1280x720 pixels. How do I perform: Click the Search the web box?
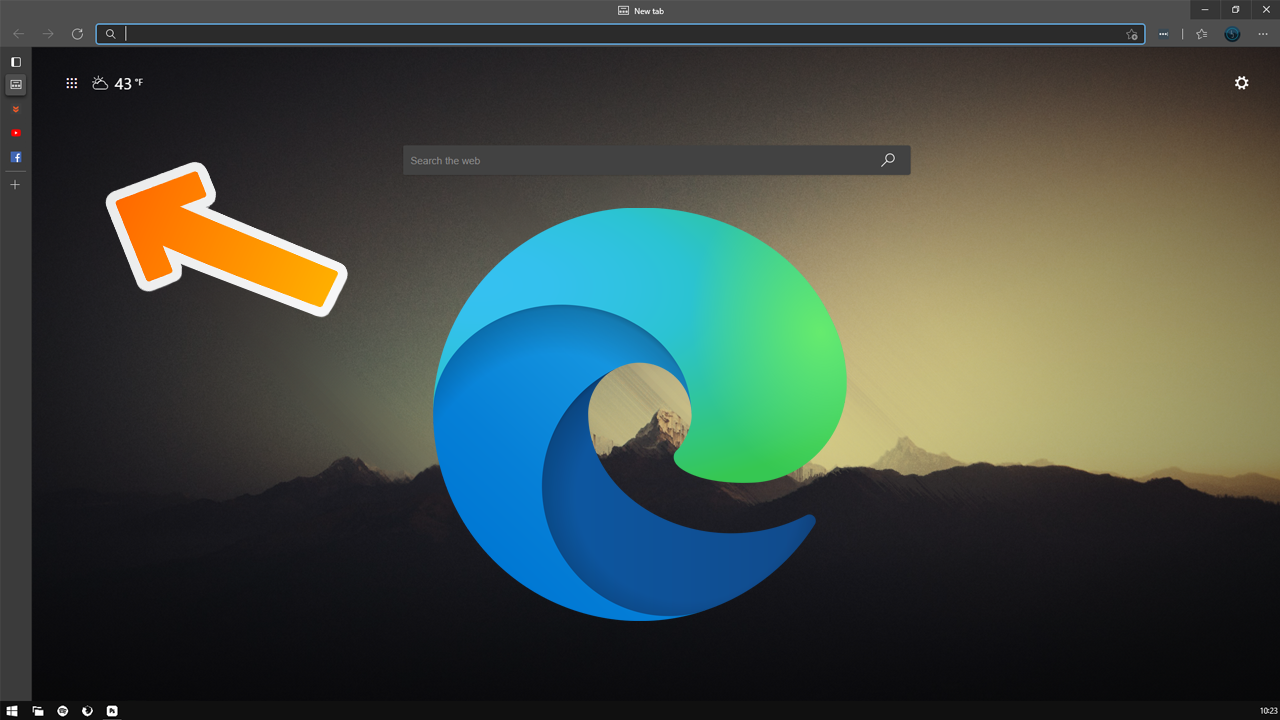[657, 160]
